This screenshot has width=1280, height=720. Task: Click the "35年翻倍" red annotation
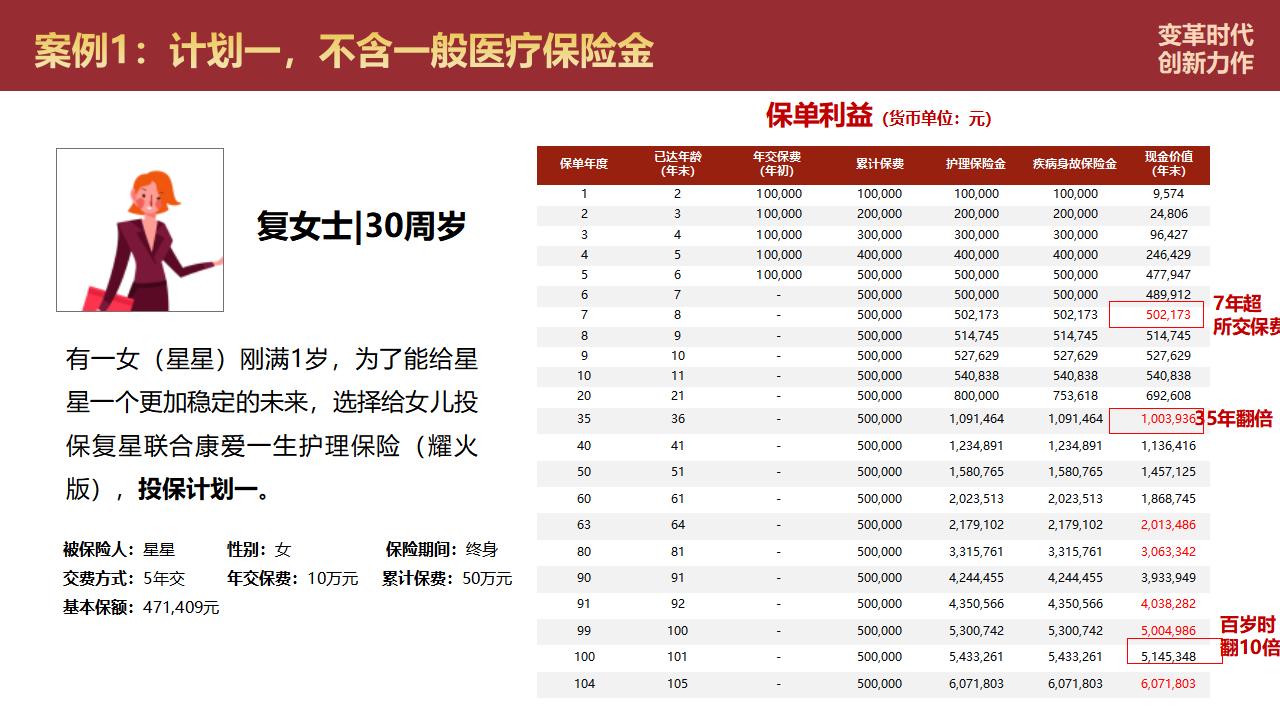pyautogui.click(x=1235, y=419)
